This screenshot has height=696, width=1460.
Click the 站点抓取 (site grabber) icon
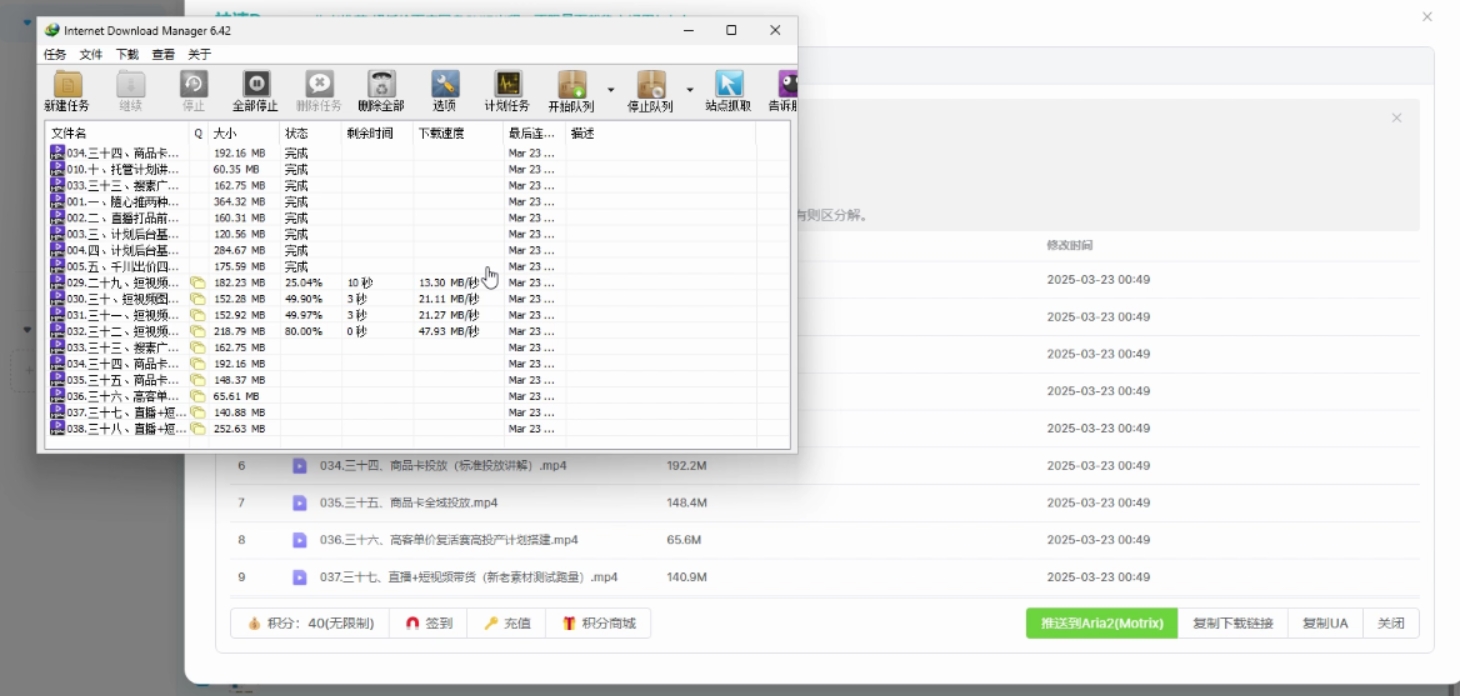(729, 84)
